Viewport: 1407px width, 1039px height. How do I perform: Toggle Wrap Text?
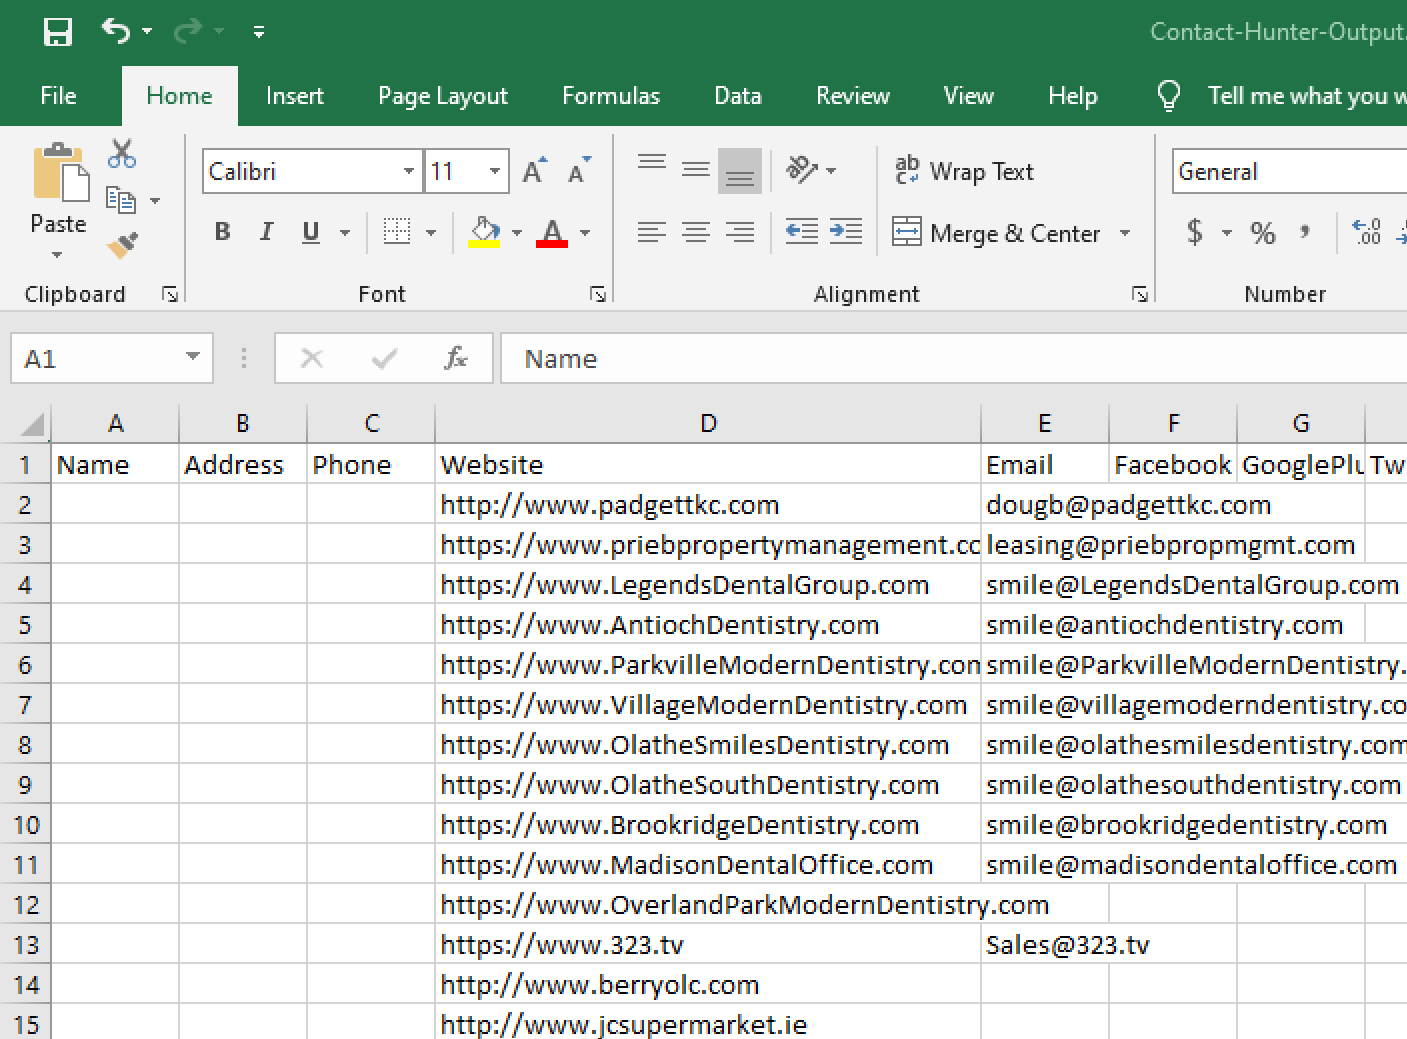[x=964, y=171]
